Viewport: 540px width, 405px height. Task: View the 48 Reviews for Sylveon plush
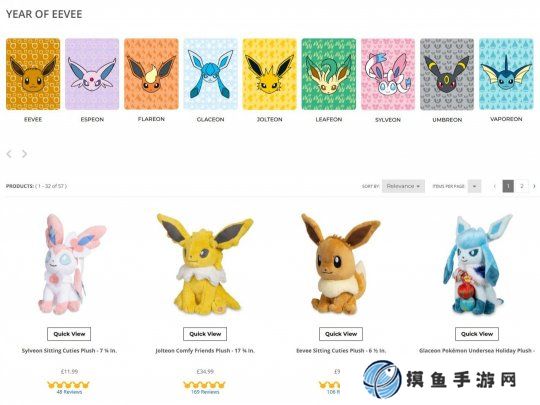pos(69,392)
